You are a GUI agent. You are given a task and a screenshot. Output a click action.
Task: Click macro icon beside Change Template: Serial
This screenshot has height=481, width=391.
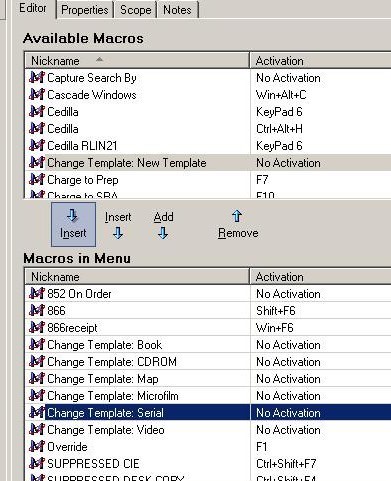(x=37, y=413)
